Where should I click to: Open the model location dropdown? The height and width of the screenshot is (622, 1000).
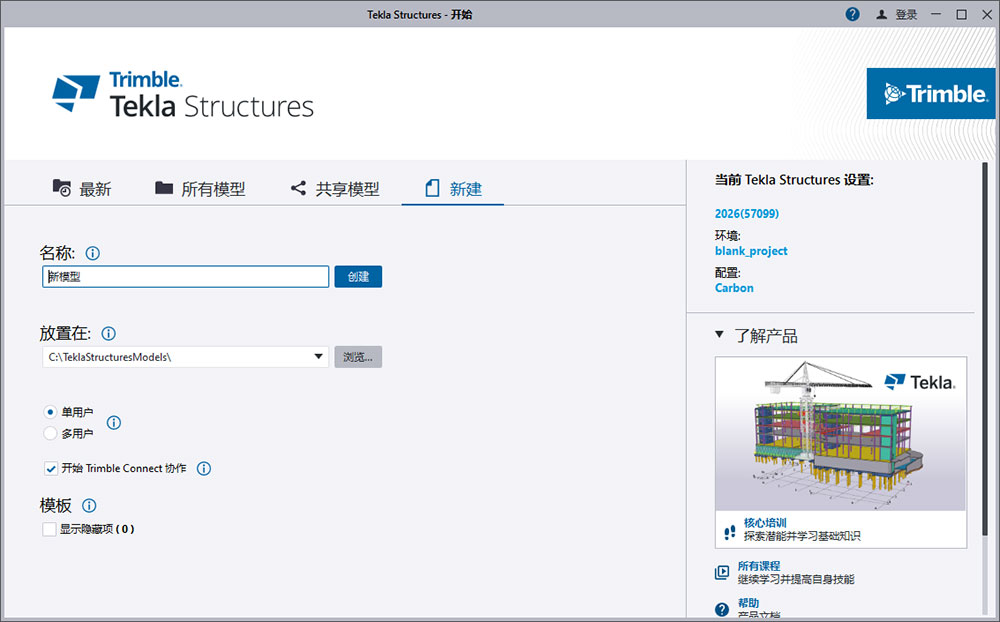point(318,356)
